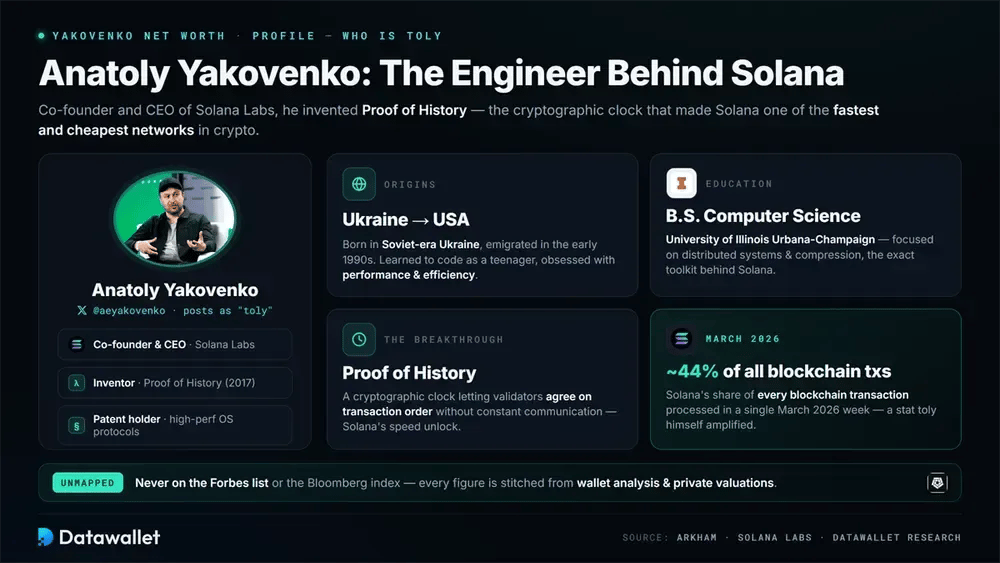
Task: Click the Solana logo beside March 2026
Action: [681, 339]
